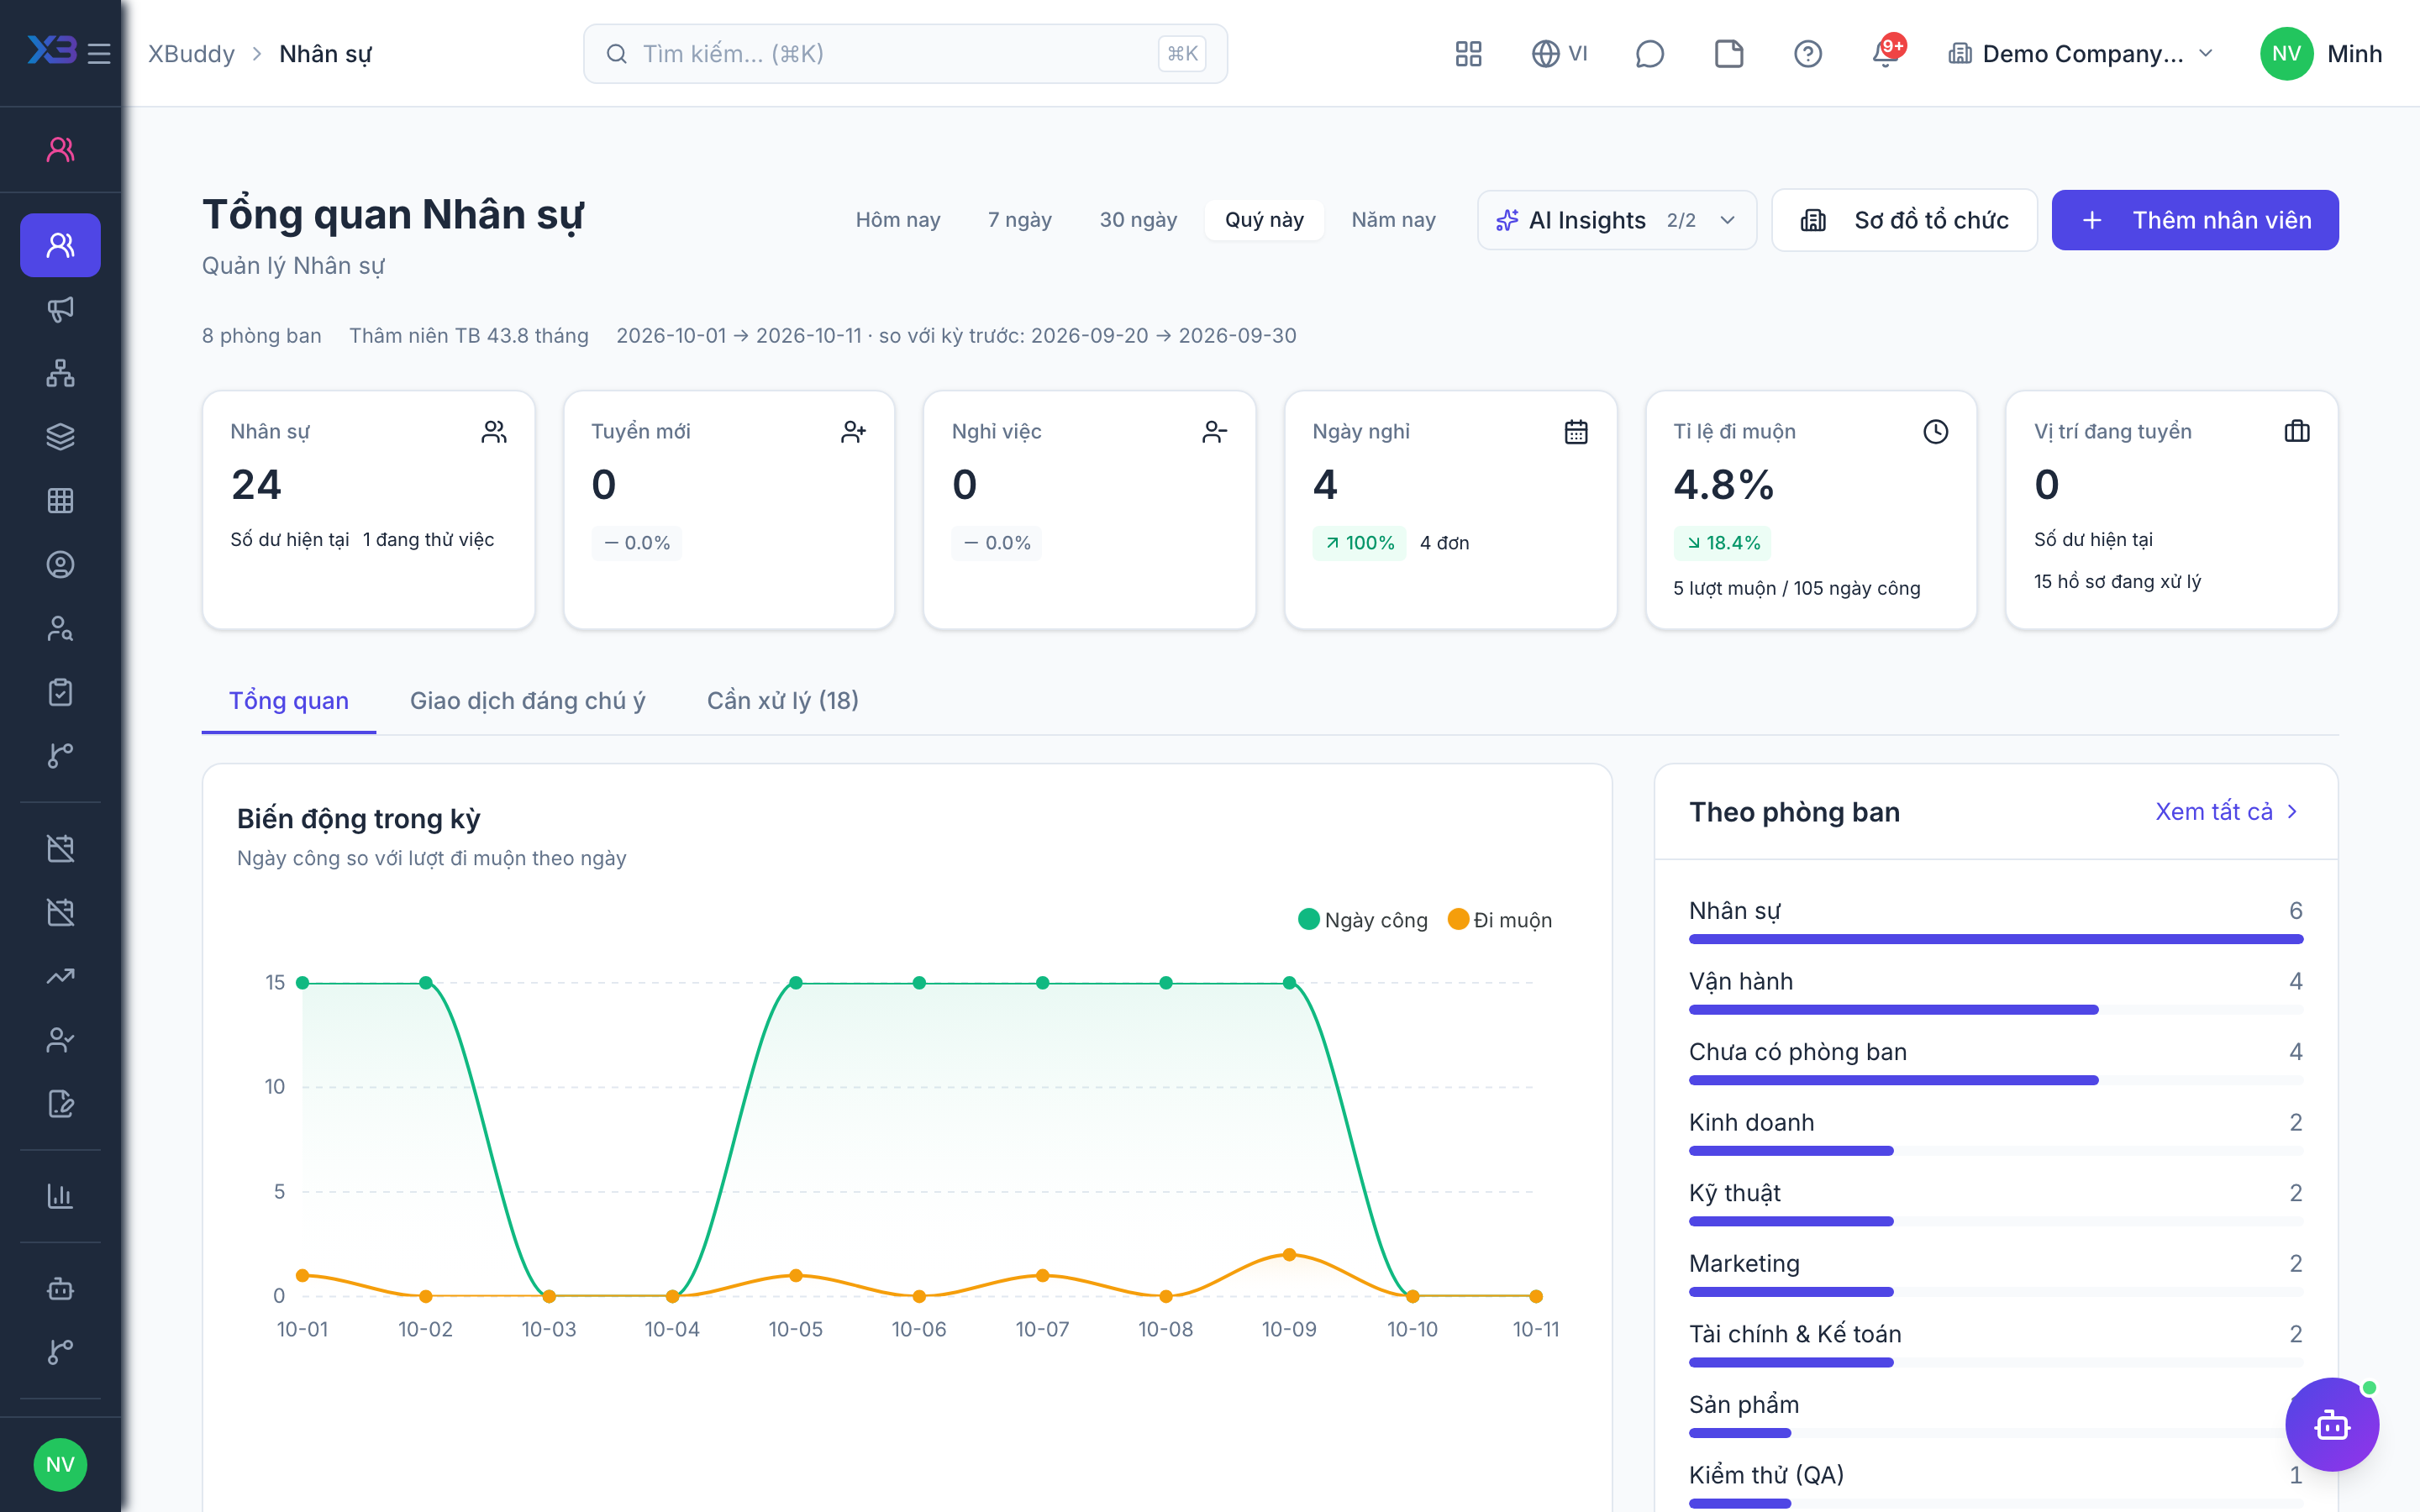Image resolution: width=2420 pixels, height=1512 pixels.
Task: Switch to Giao dịch đáng chú ý tab
Action: (528, 701)
